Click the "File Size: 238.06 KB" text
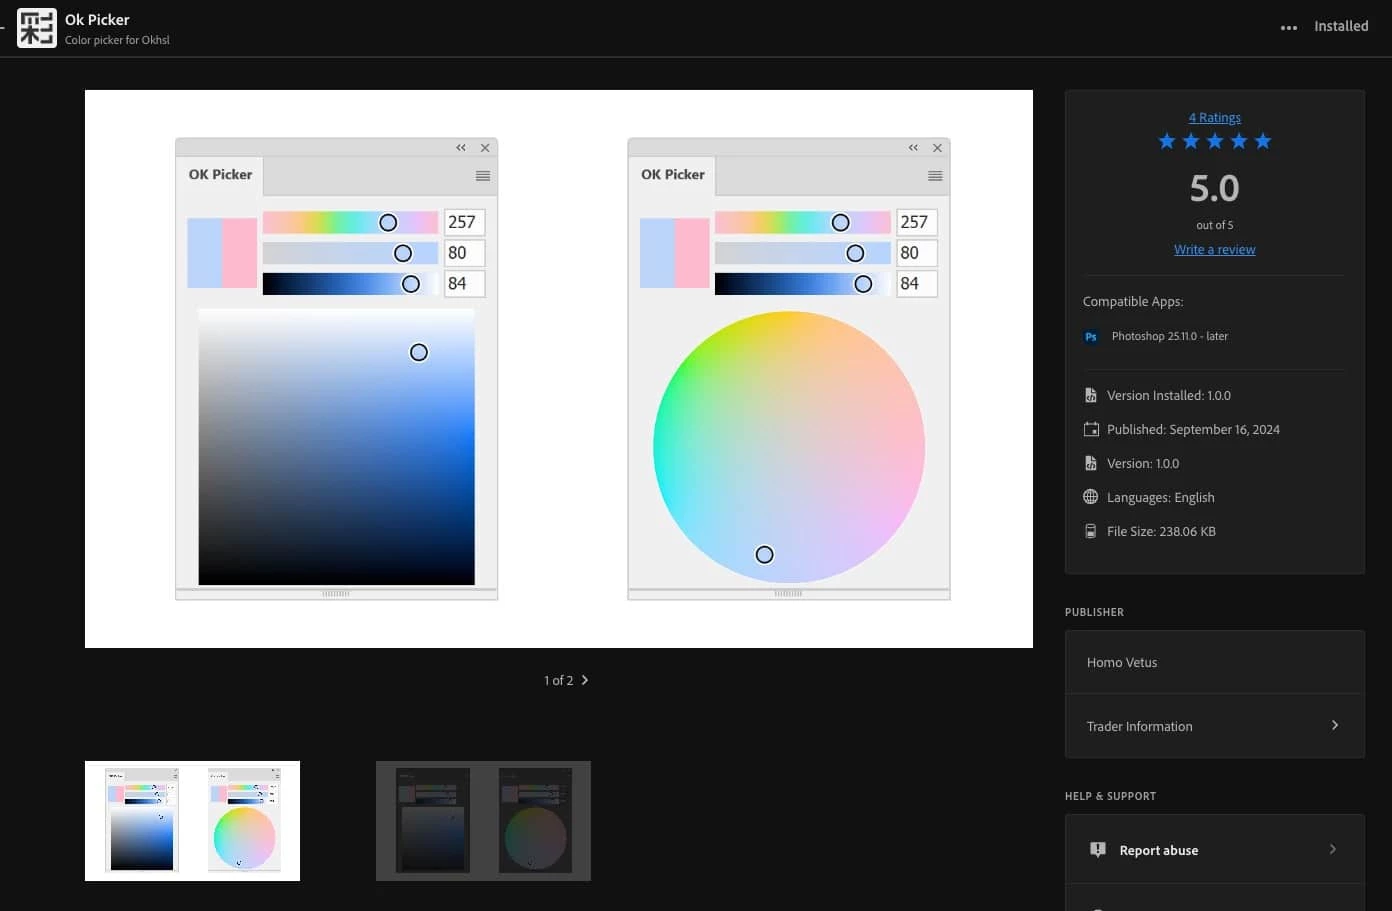Screen dimensions: 1392x911 coord(1161,531)
